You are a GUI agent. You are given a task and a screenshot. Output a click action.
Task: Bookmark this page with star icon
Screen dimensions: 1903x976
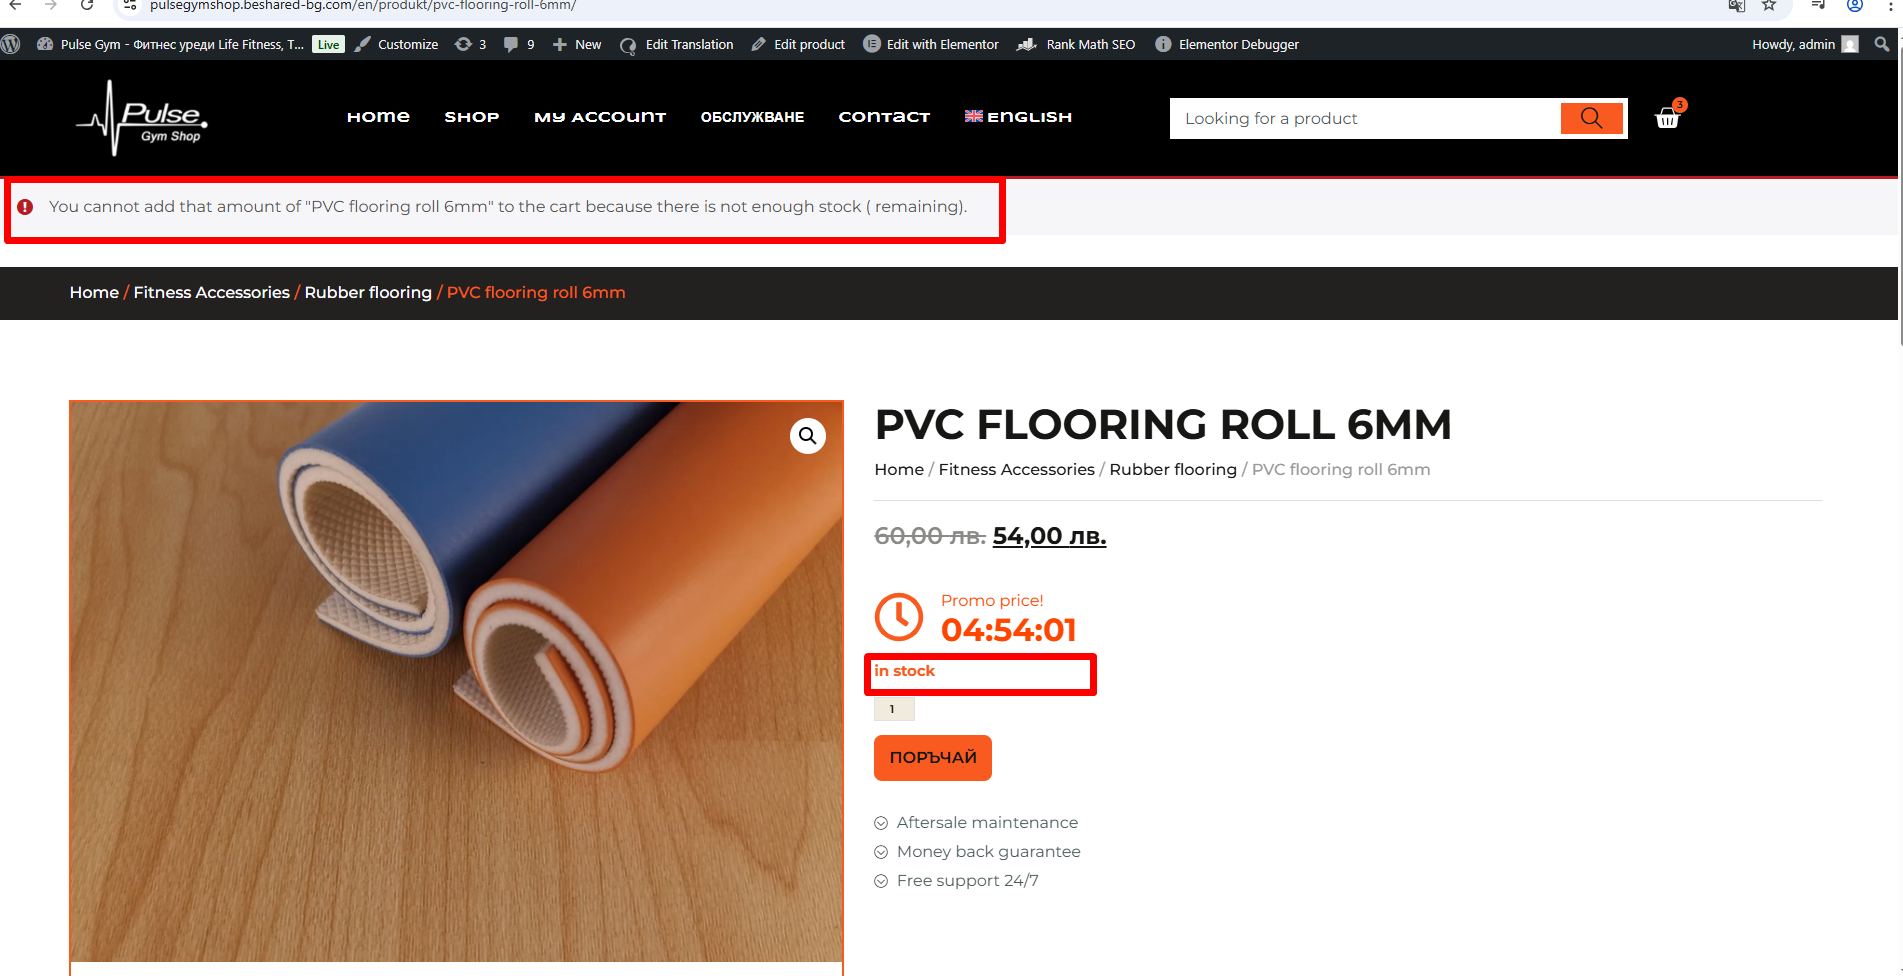[x=1769, y=6]
